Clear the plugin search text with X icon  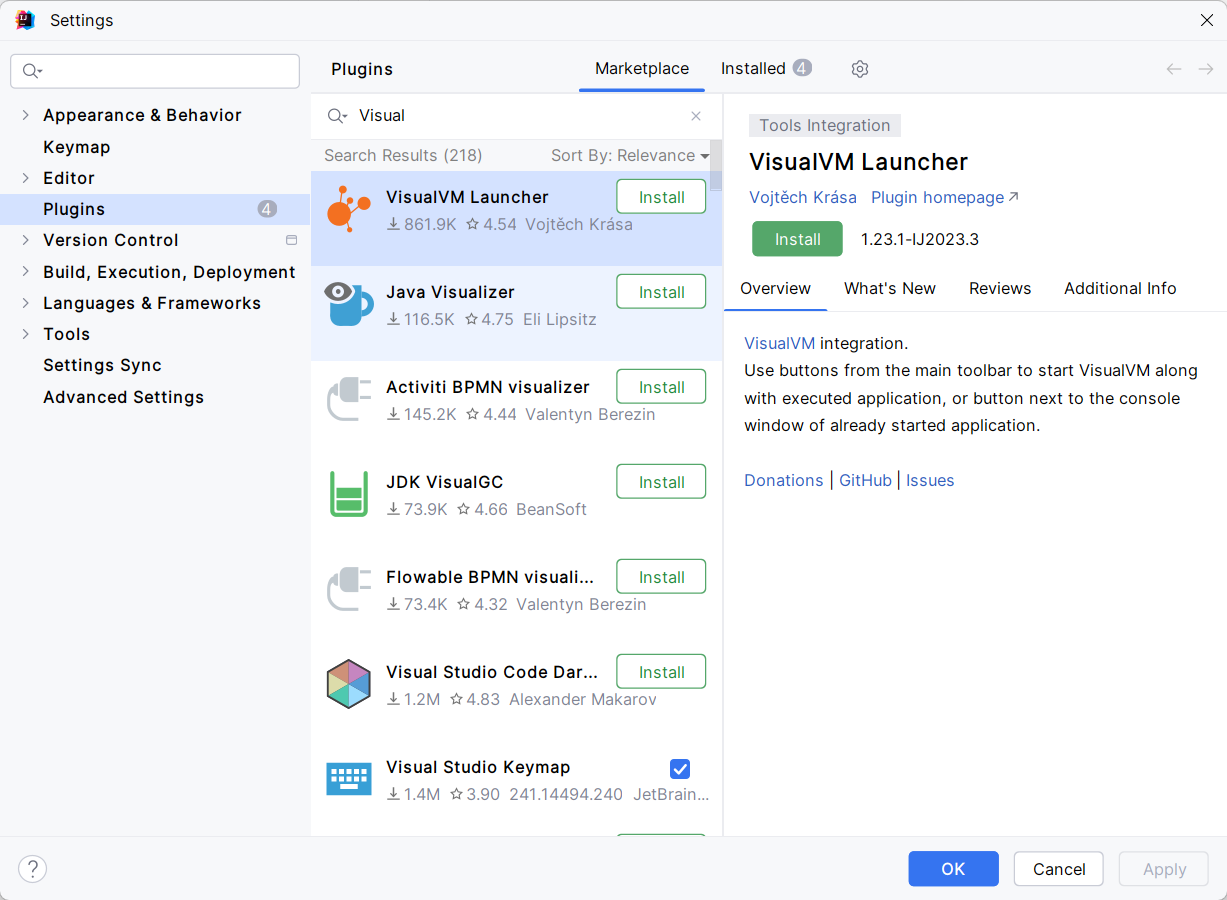tap(696, 116)
